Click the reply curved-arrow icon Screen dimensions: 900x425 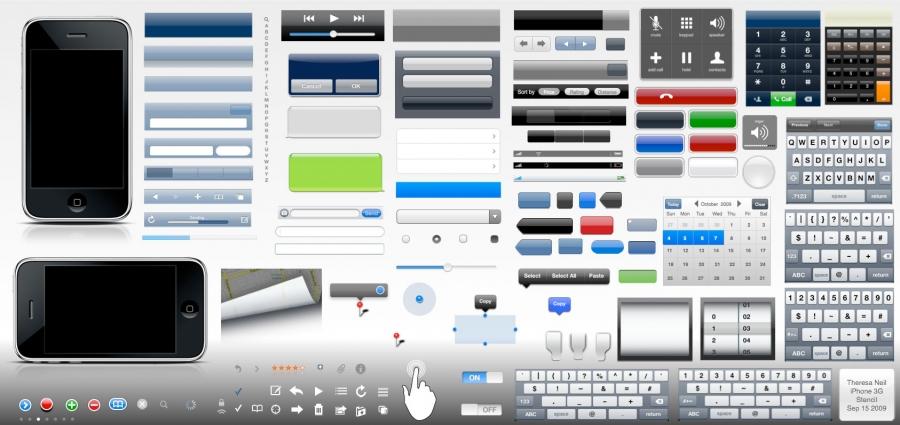tap(296, 391)
